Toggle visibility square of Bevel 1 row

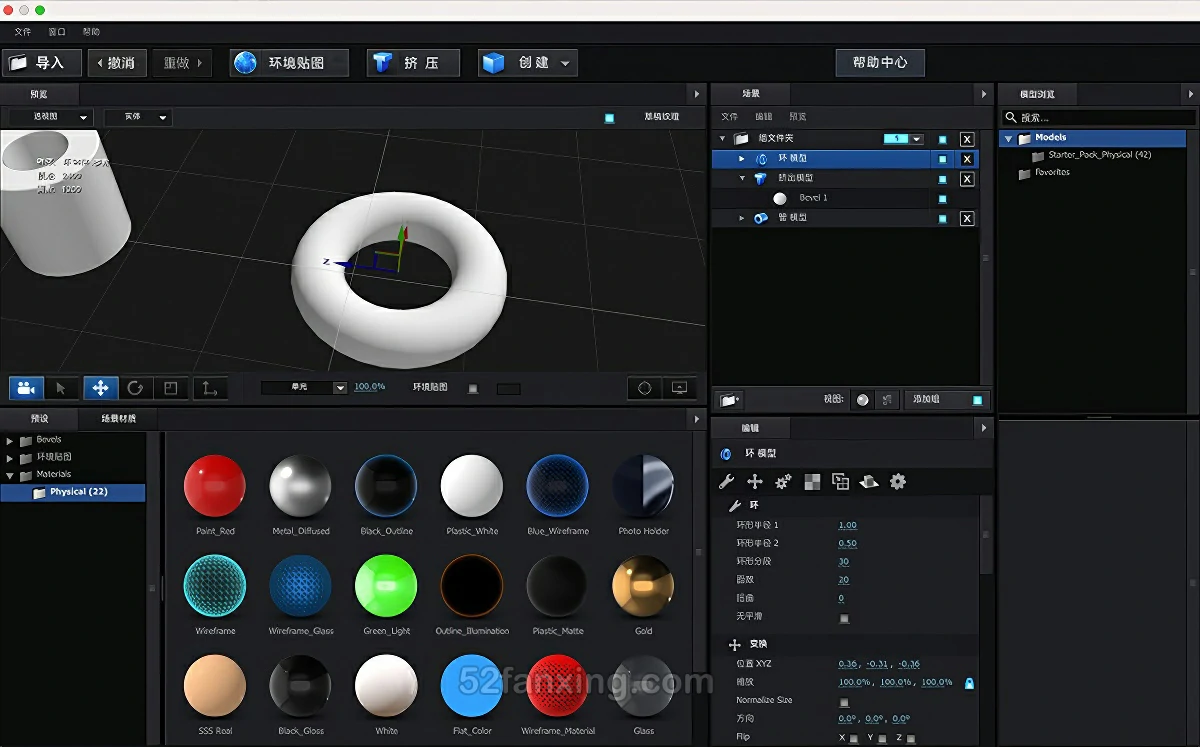coord(942,199)
